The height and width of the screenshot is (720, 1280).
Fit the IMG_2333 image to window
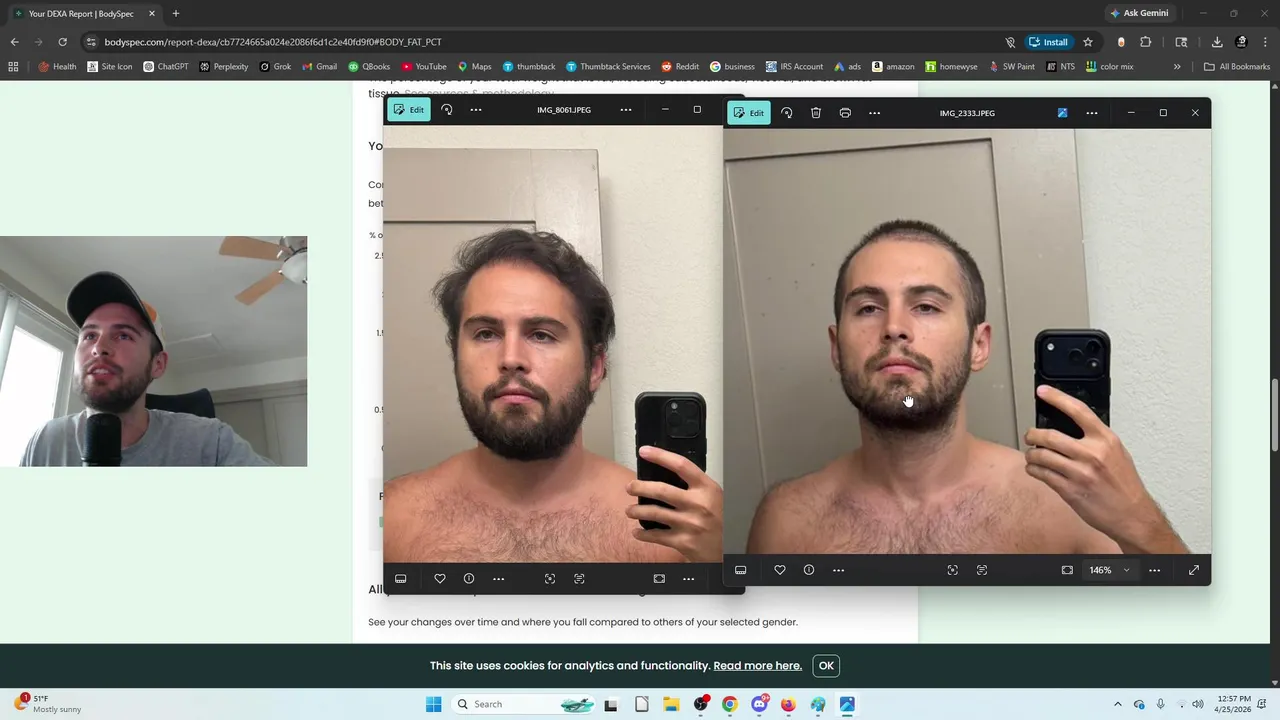(x=1067, y=570)
